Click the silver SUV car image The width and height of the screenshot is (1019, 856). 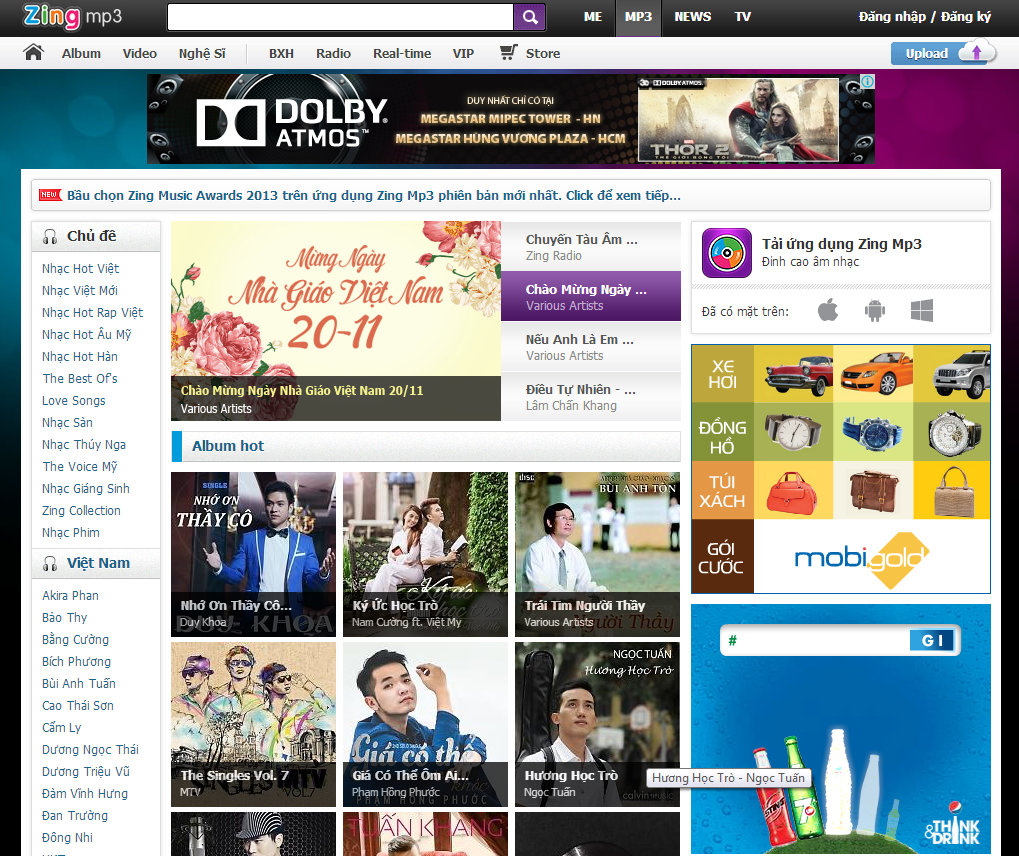tap(962, 374)
